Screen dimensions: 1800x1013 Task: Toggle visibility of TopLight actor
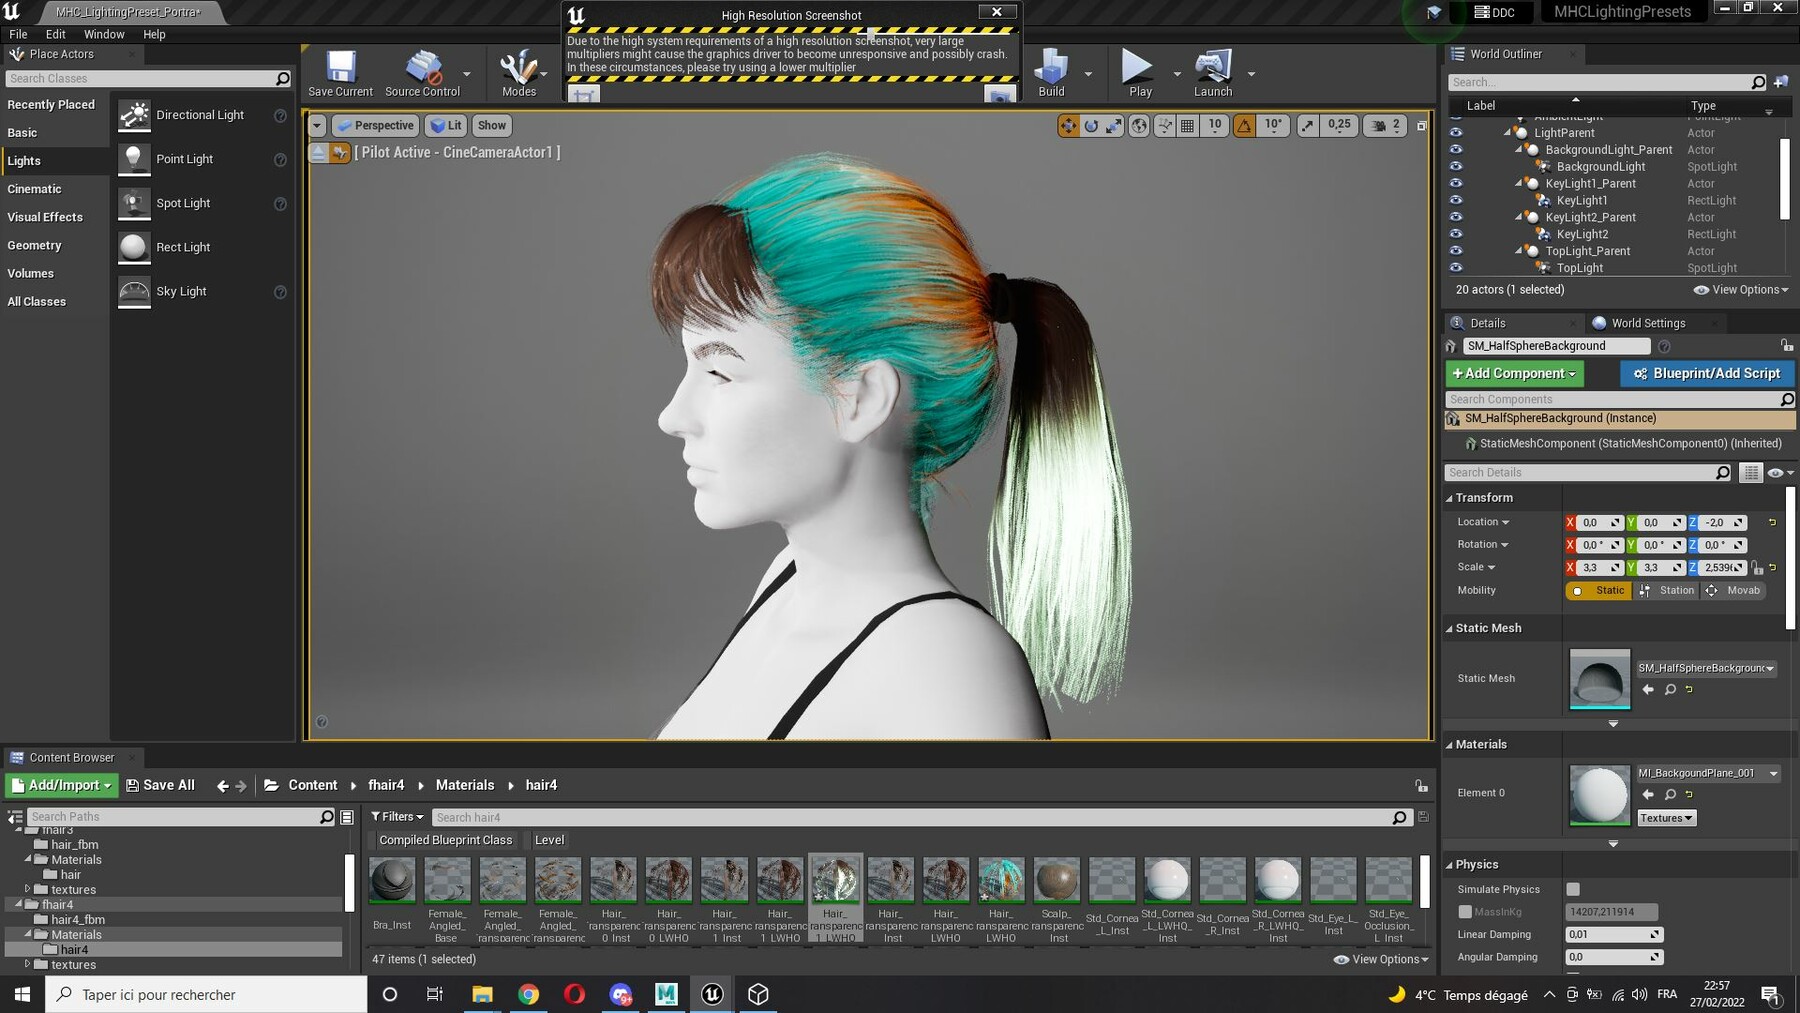[x=1456, y=267]
